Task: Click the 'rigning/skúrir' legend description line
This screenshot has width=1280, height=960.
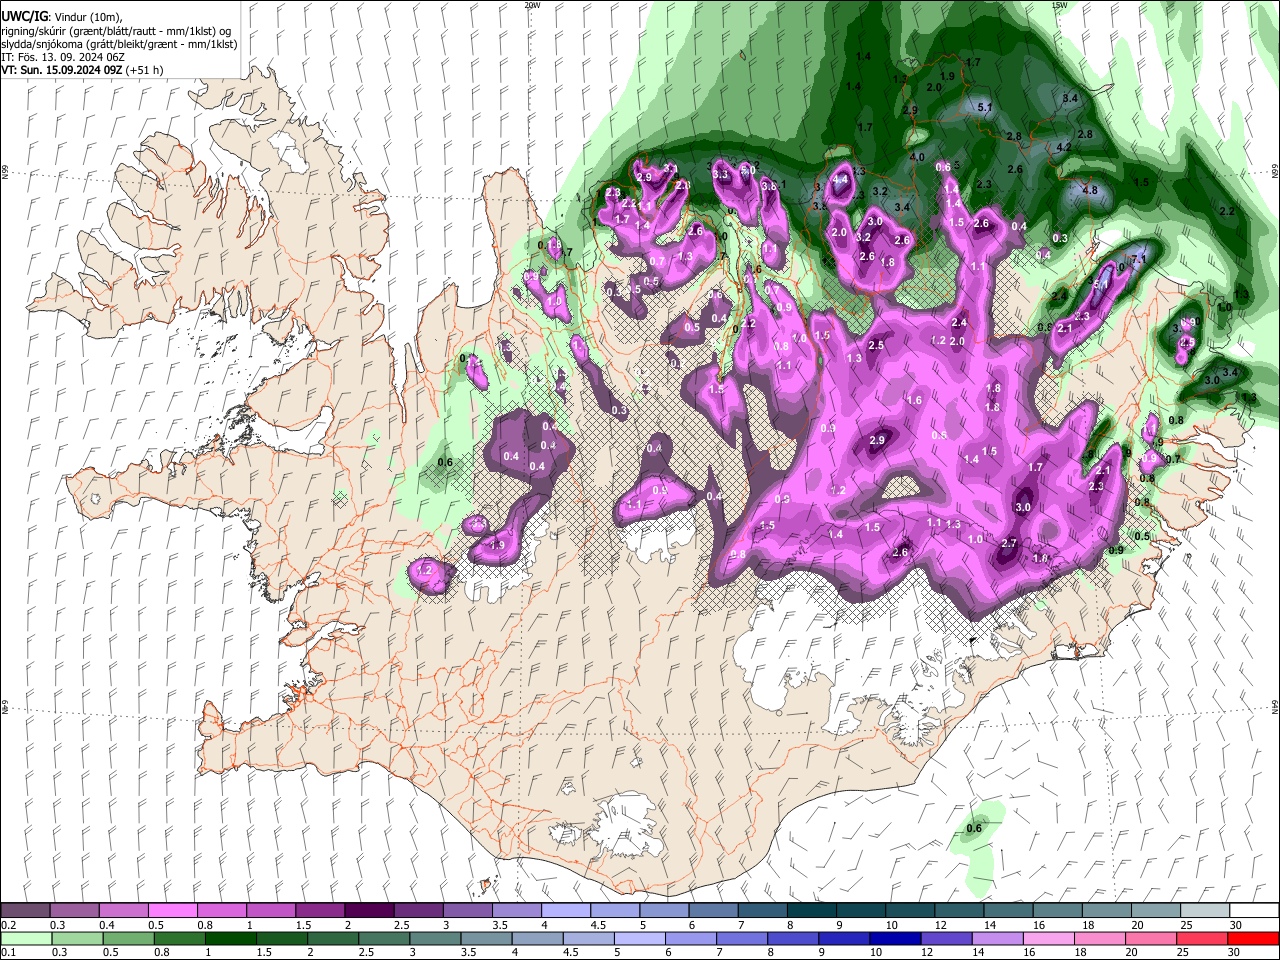Action: pyautogui.click(x=116, y=31)
